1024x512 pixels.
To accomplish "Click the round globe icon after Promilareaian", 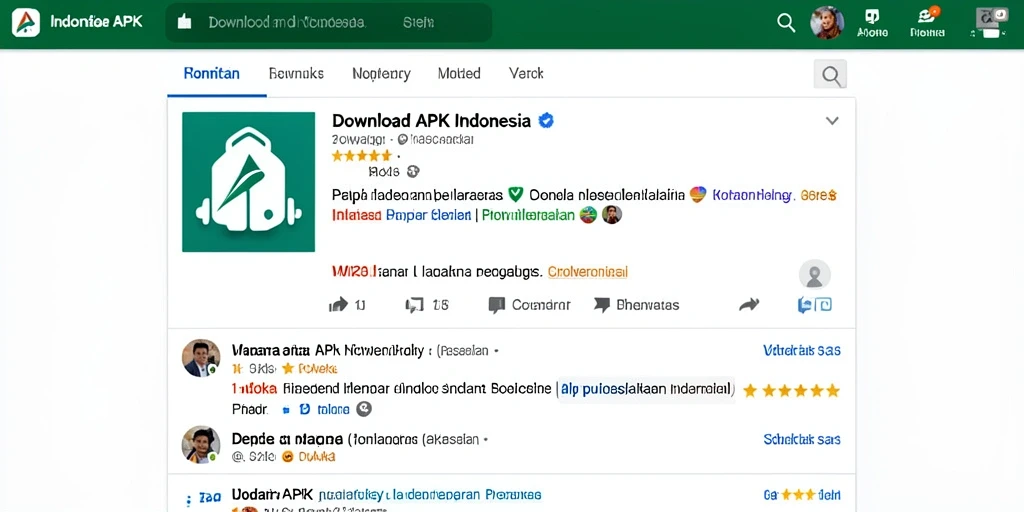I will 588,215.
